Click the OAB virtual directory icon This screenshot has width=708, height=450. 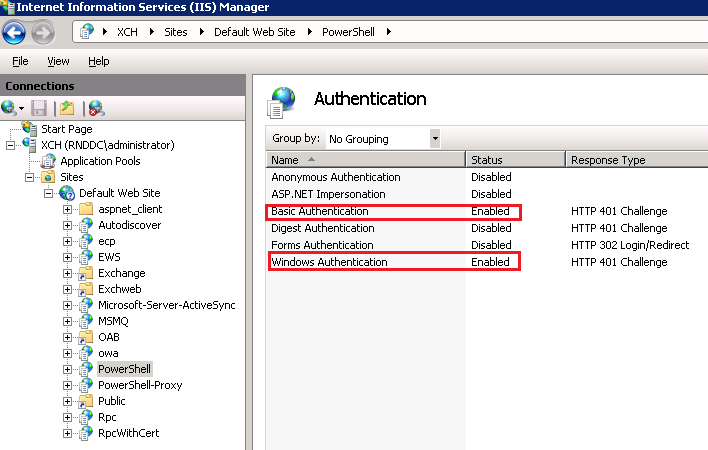(x=86, y=337)
